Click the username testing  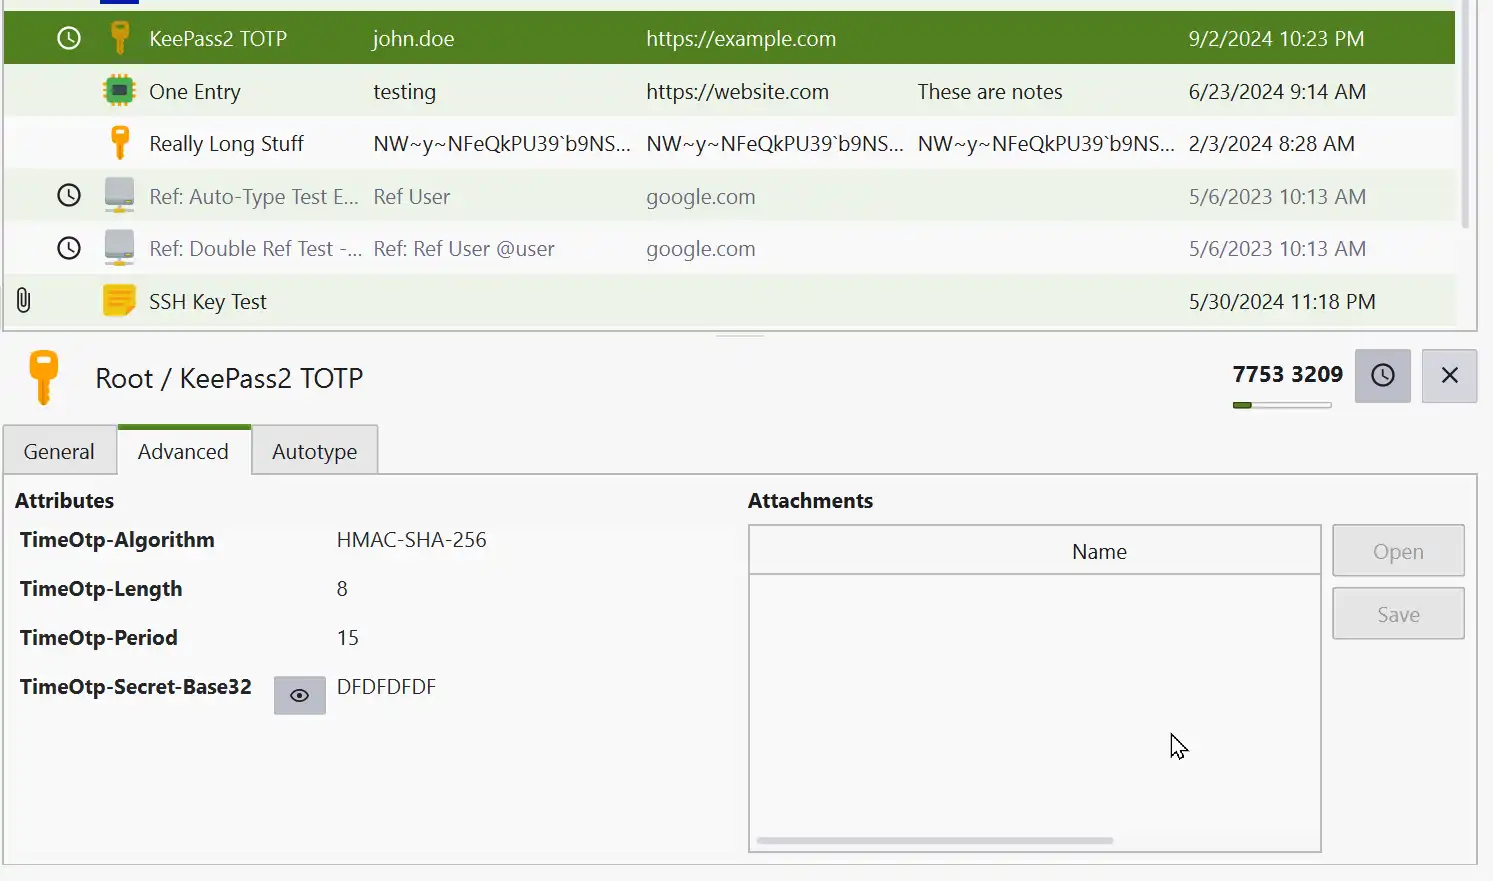404,91
